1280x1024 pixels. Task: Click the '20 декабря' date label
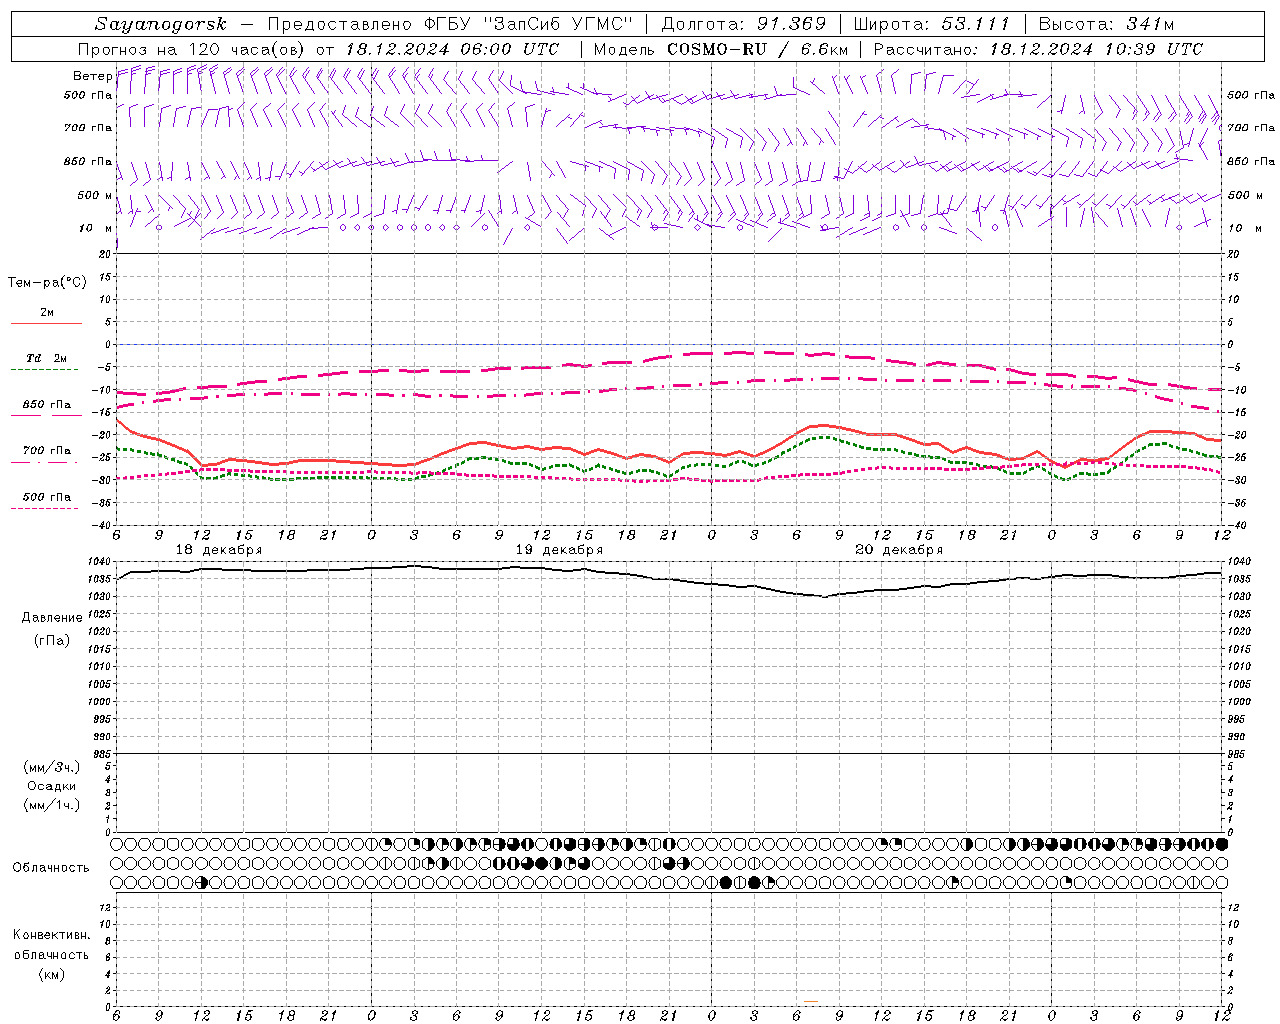point(899,550)
